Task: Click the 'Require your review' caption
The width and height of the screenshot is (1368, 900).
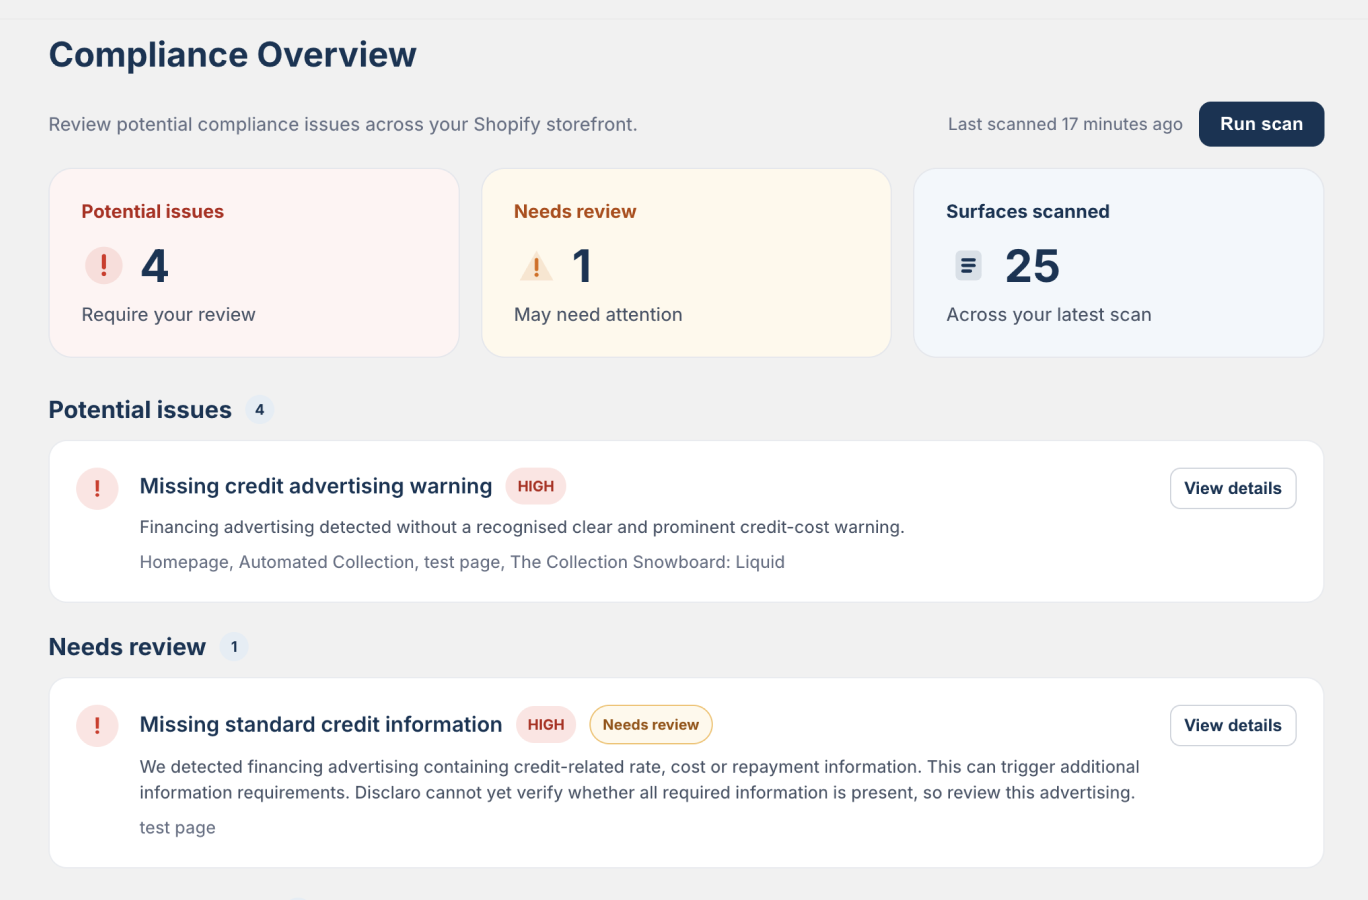Action: [168, 314]
